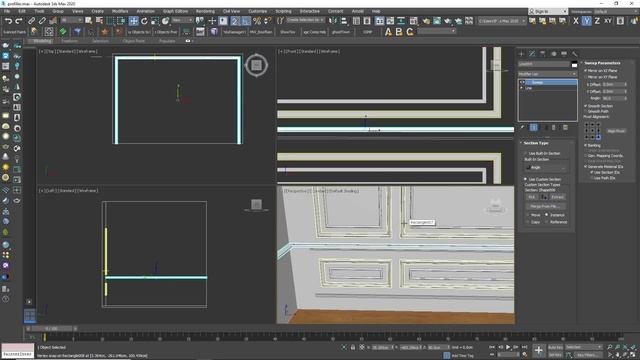Activate the Select and Scale tool
Image resolution: width=640 pixels, height=360 pixels.
155,21
